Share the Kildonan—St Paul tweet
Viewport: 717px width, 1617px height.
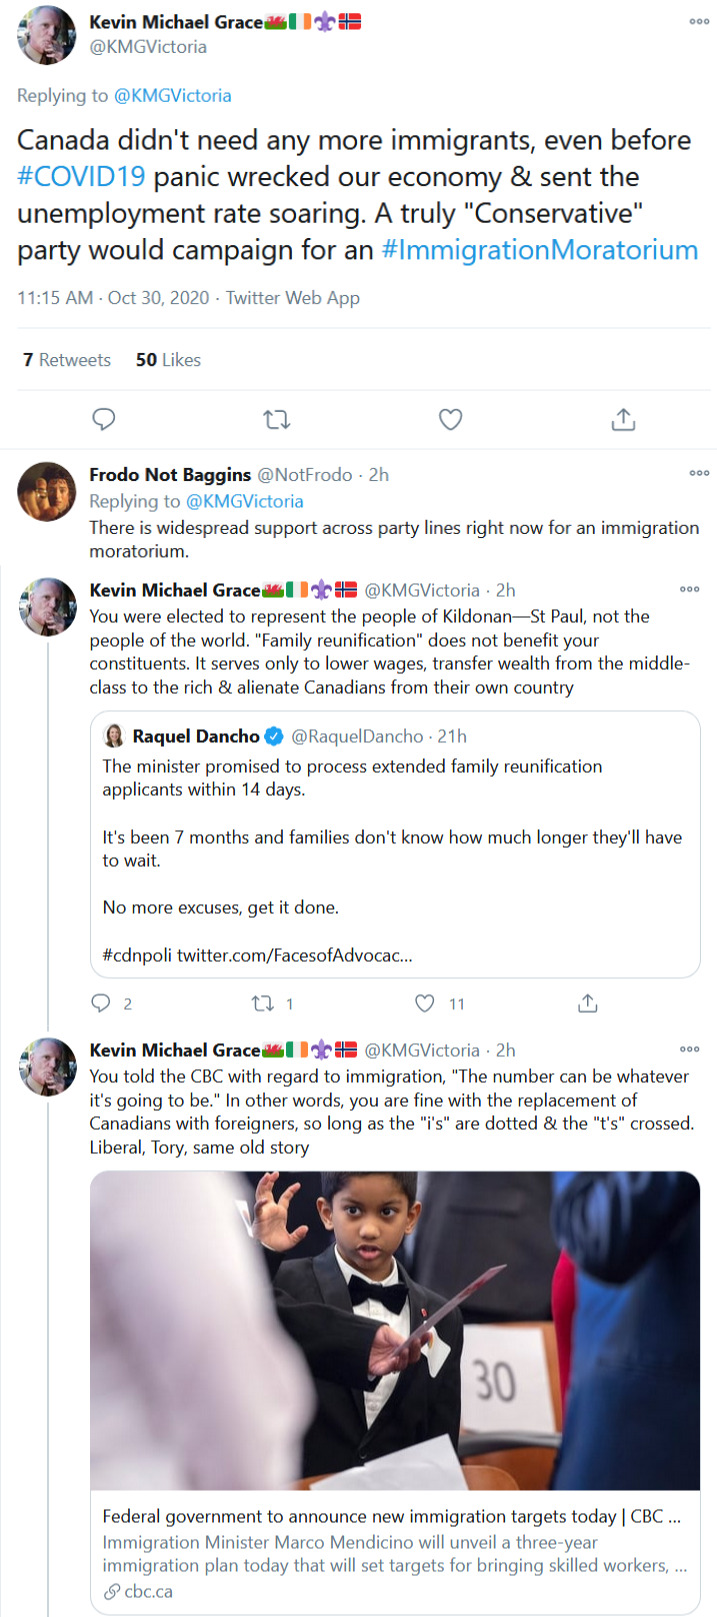(588, 1003)
